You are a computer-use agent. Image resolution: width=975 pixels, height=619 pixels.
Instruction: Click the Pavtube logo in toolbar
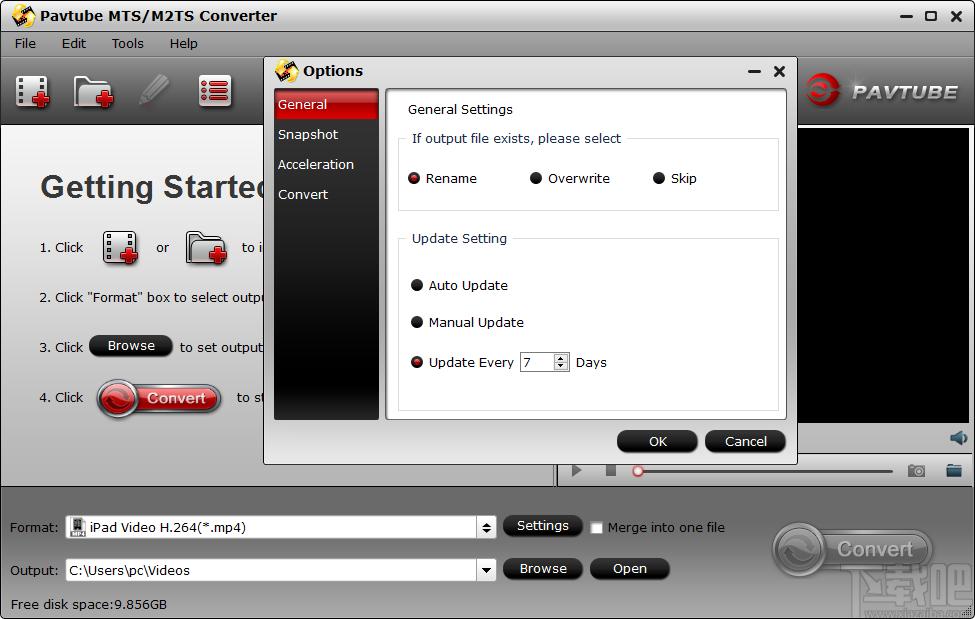[x=882, y=91]
